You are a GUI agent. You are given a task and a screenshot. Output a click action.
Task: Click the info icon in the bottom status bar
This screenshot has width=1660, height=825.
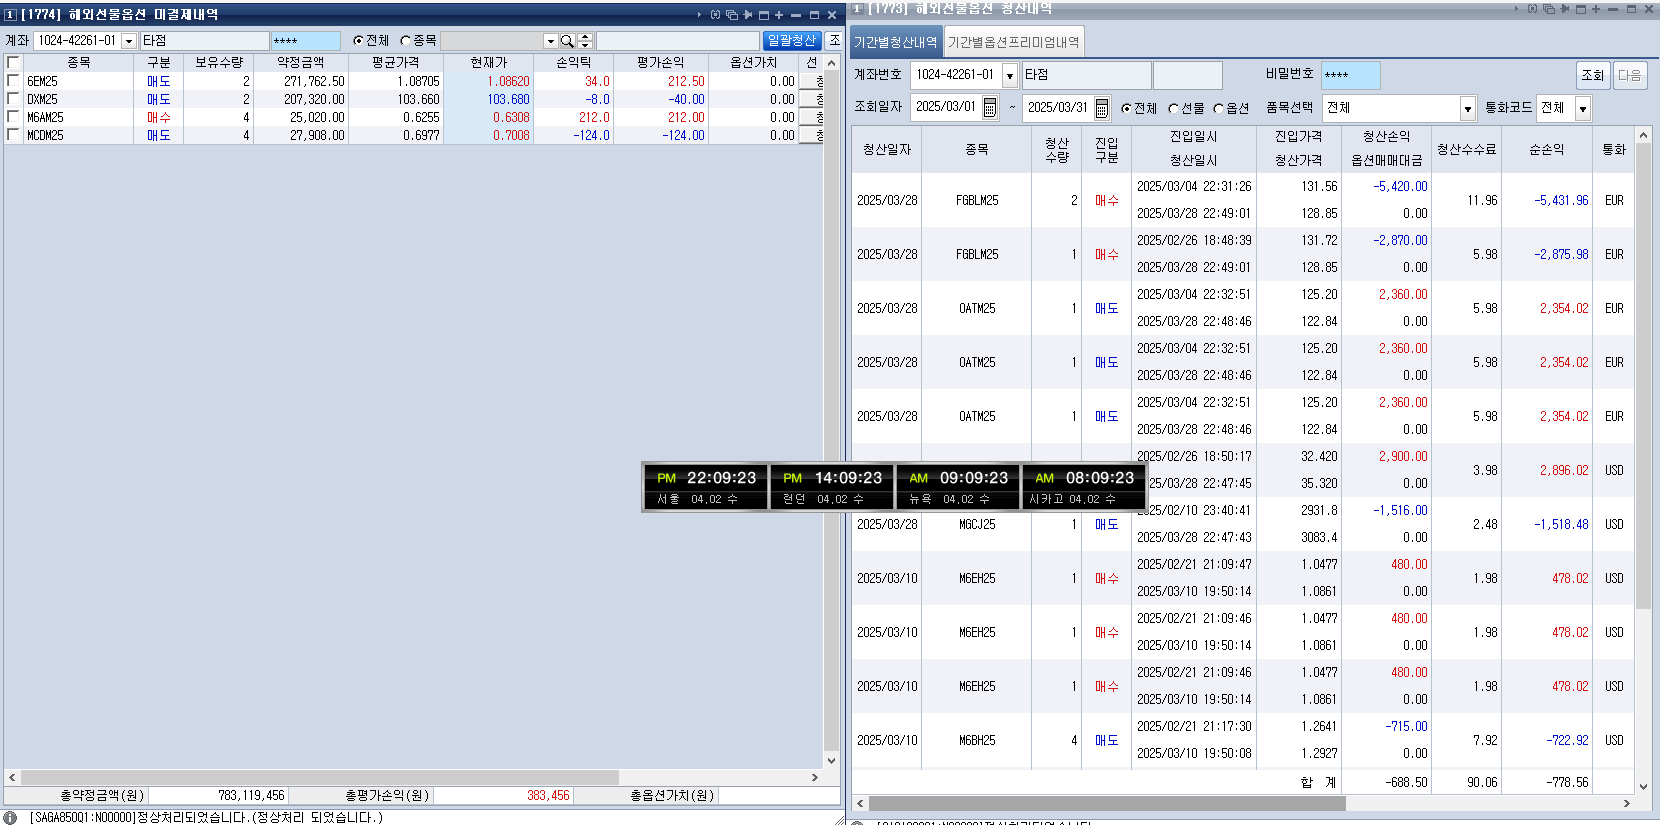[11, 817]
